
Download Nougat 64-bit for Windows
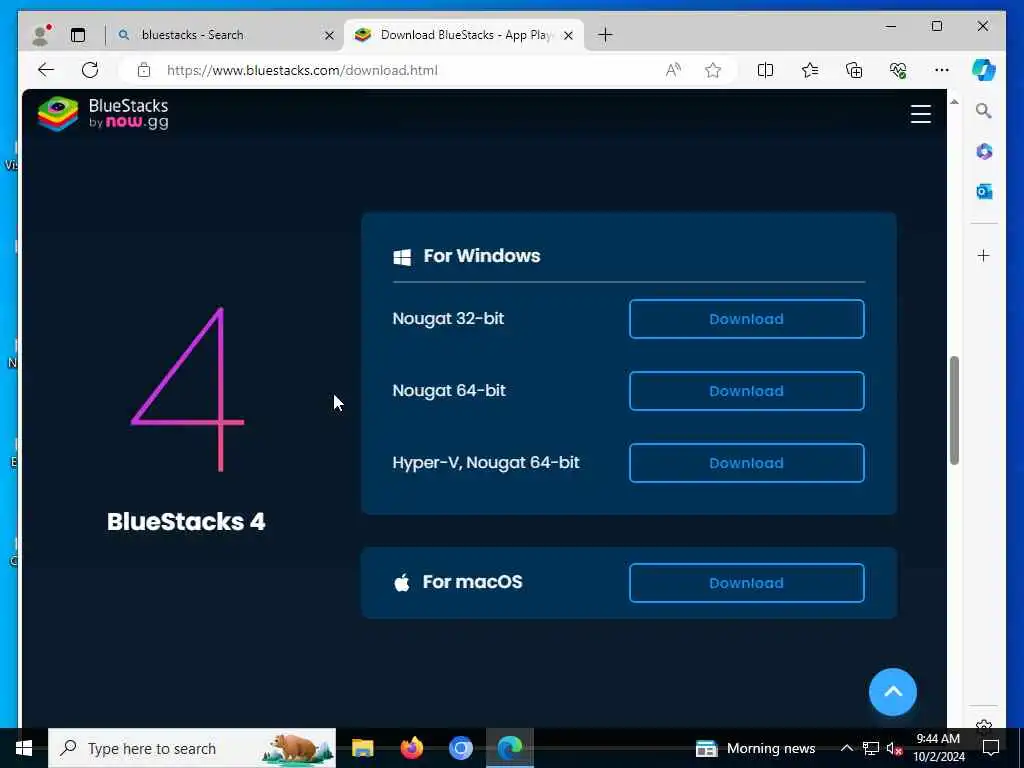[x=746, y=391]
